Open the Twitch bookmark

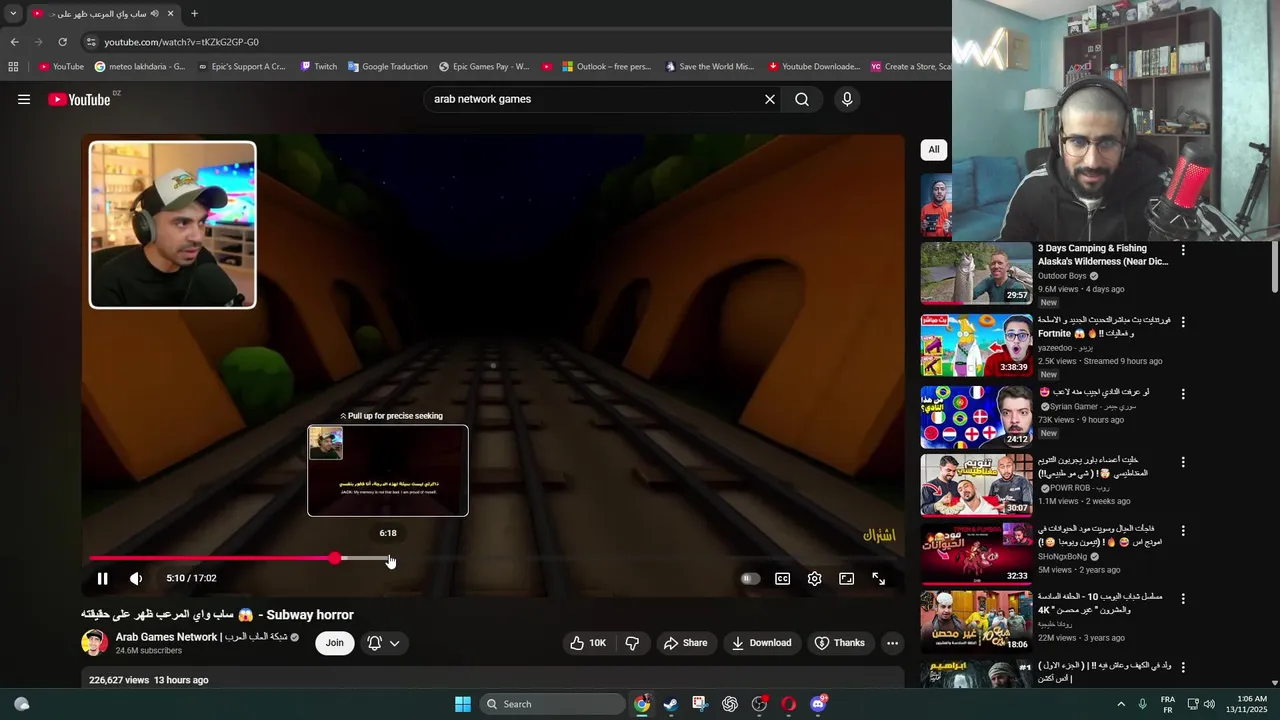[318, 67]
